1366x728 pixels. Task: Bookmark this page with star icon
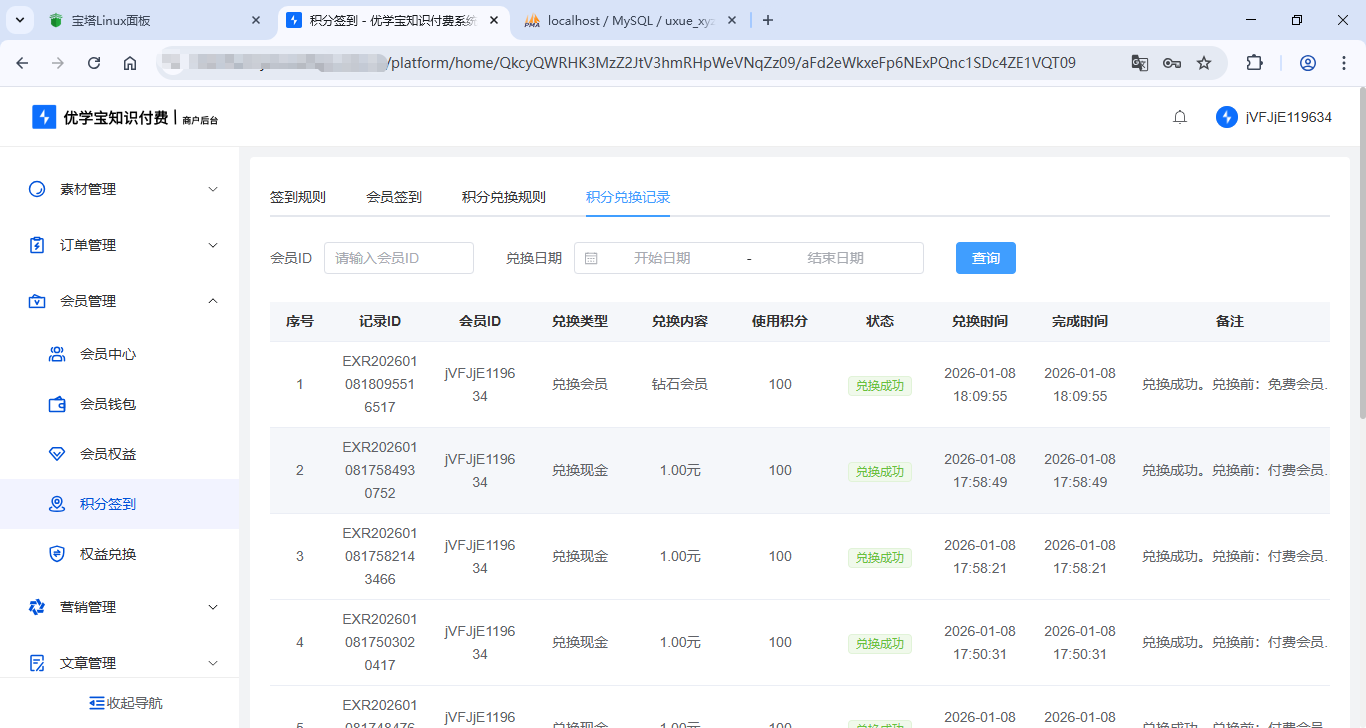pos(1204,63)
